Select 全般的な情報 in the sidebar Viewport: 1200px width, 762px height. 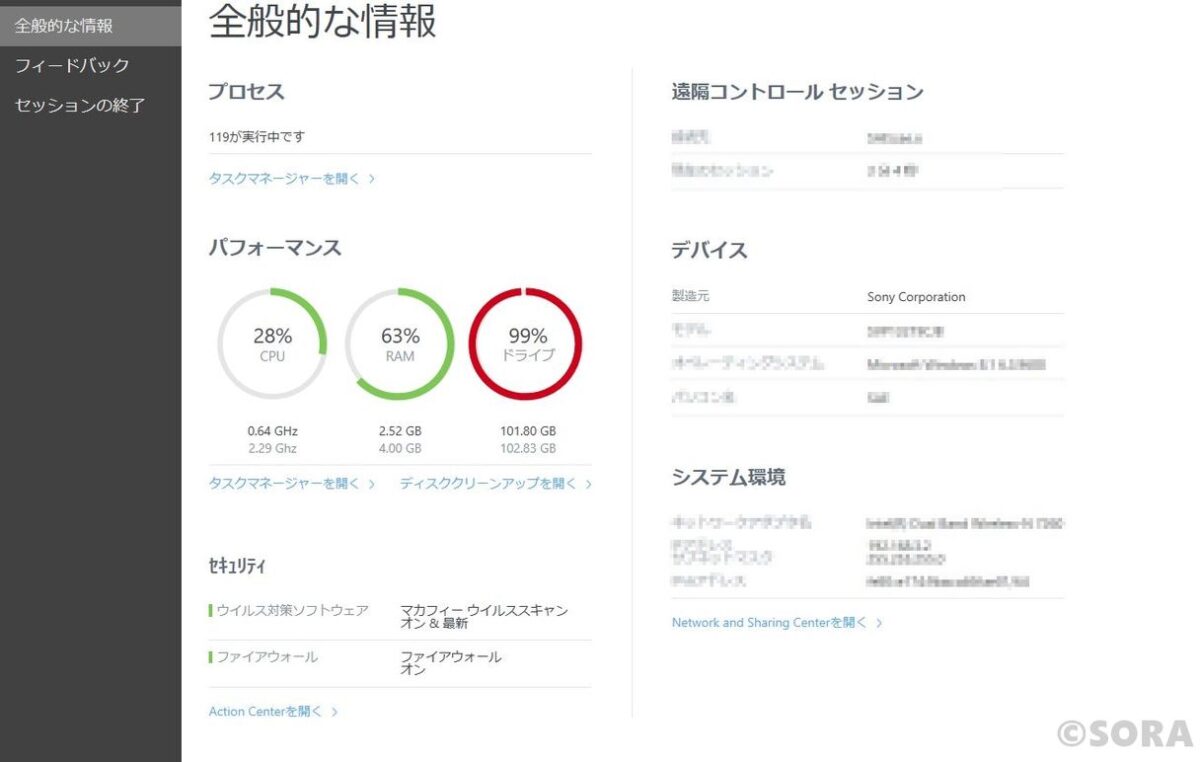(64, 25)
